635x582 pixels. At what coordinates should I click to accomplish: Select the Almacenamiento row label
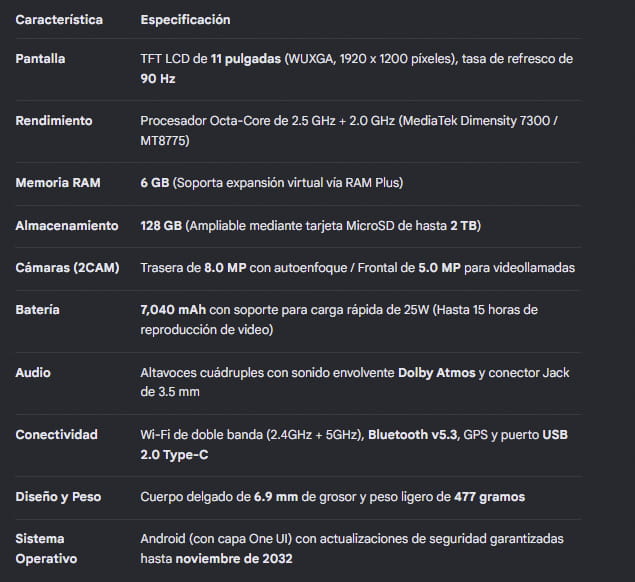[67, 226]
